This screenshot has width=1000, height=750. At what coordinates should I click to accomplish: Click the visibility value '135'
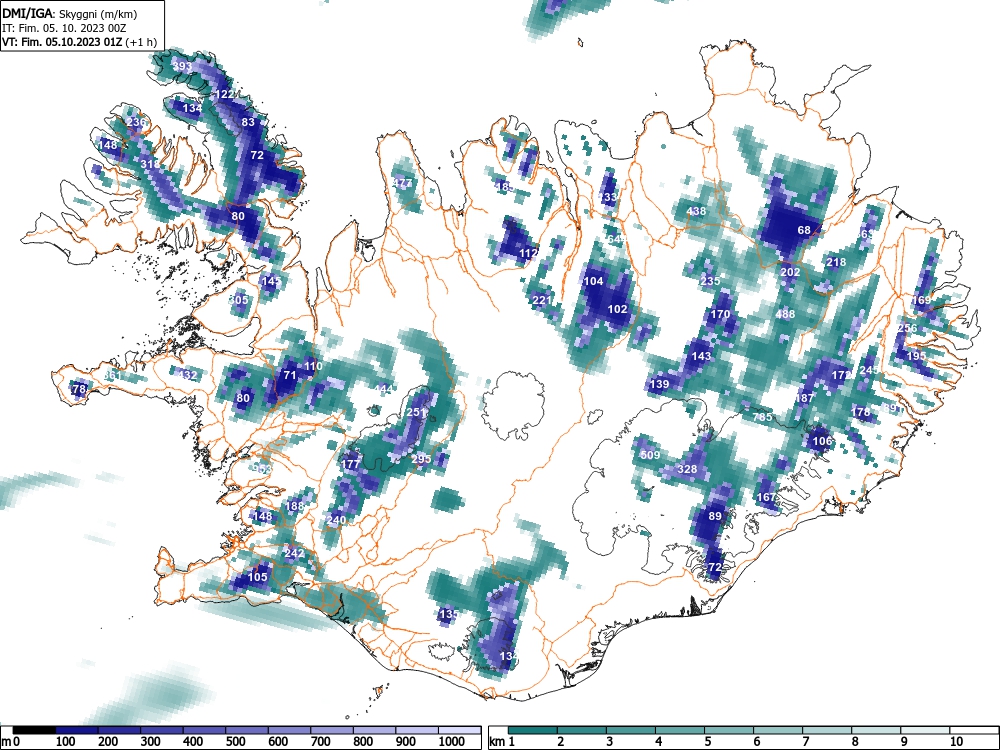(x=448, y=614)
